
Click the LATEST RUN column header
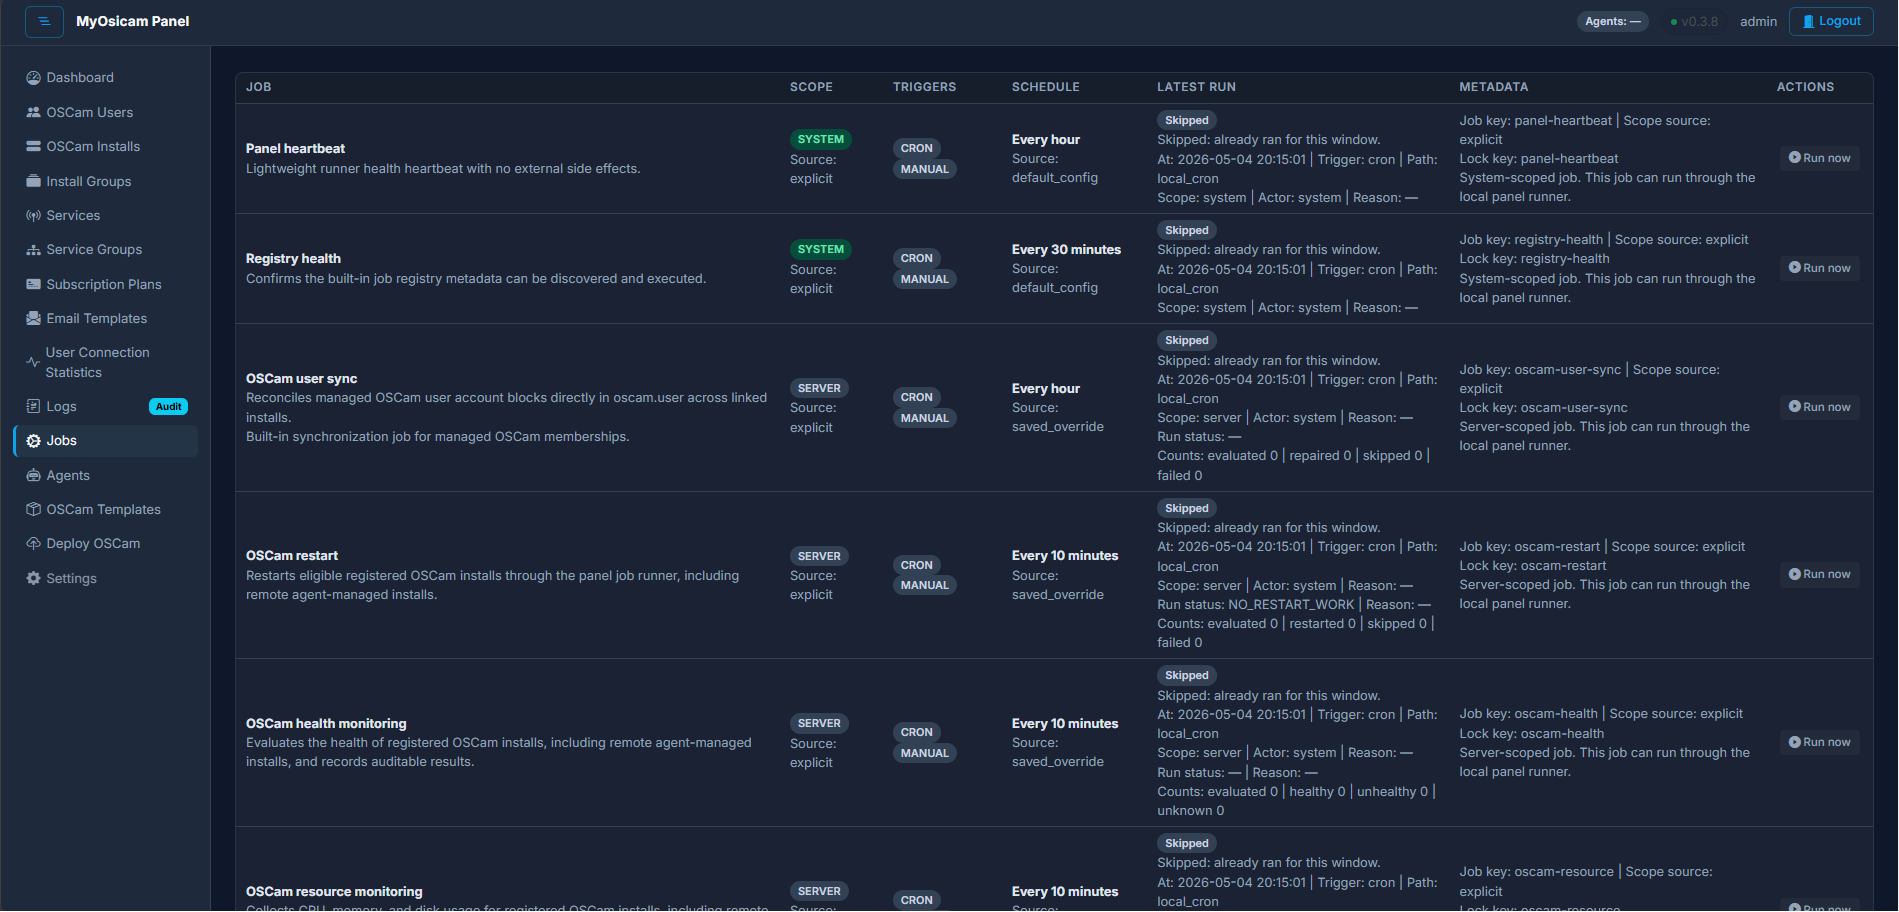click(1196, 87)
